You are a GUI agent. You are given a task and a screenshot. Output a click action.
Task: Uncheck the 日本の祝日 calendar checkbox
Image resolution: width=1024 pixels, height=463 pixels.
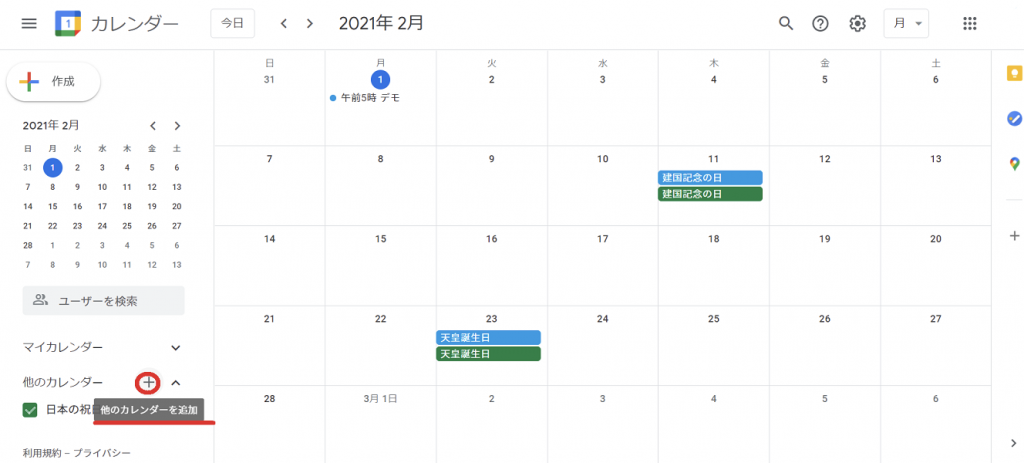coord(30,409)
